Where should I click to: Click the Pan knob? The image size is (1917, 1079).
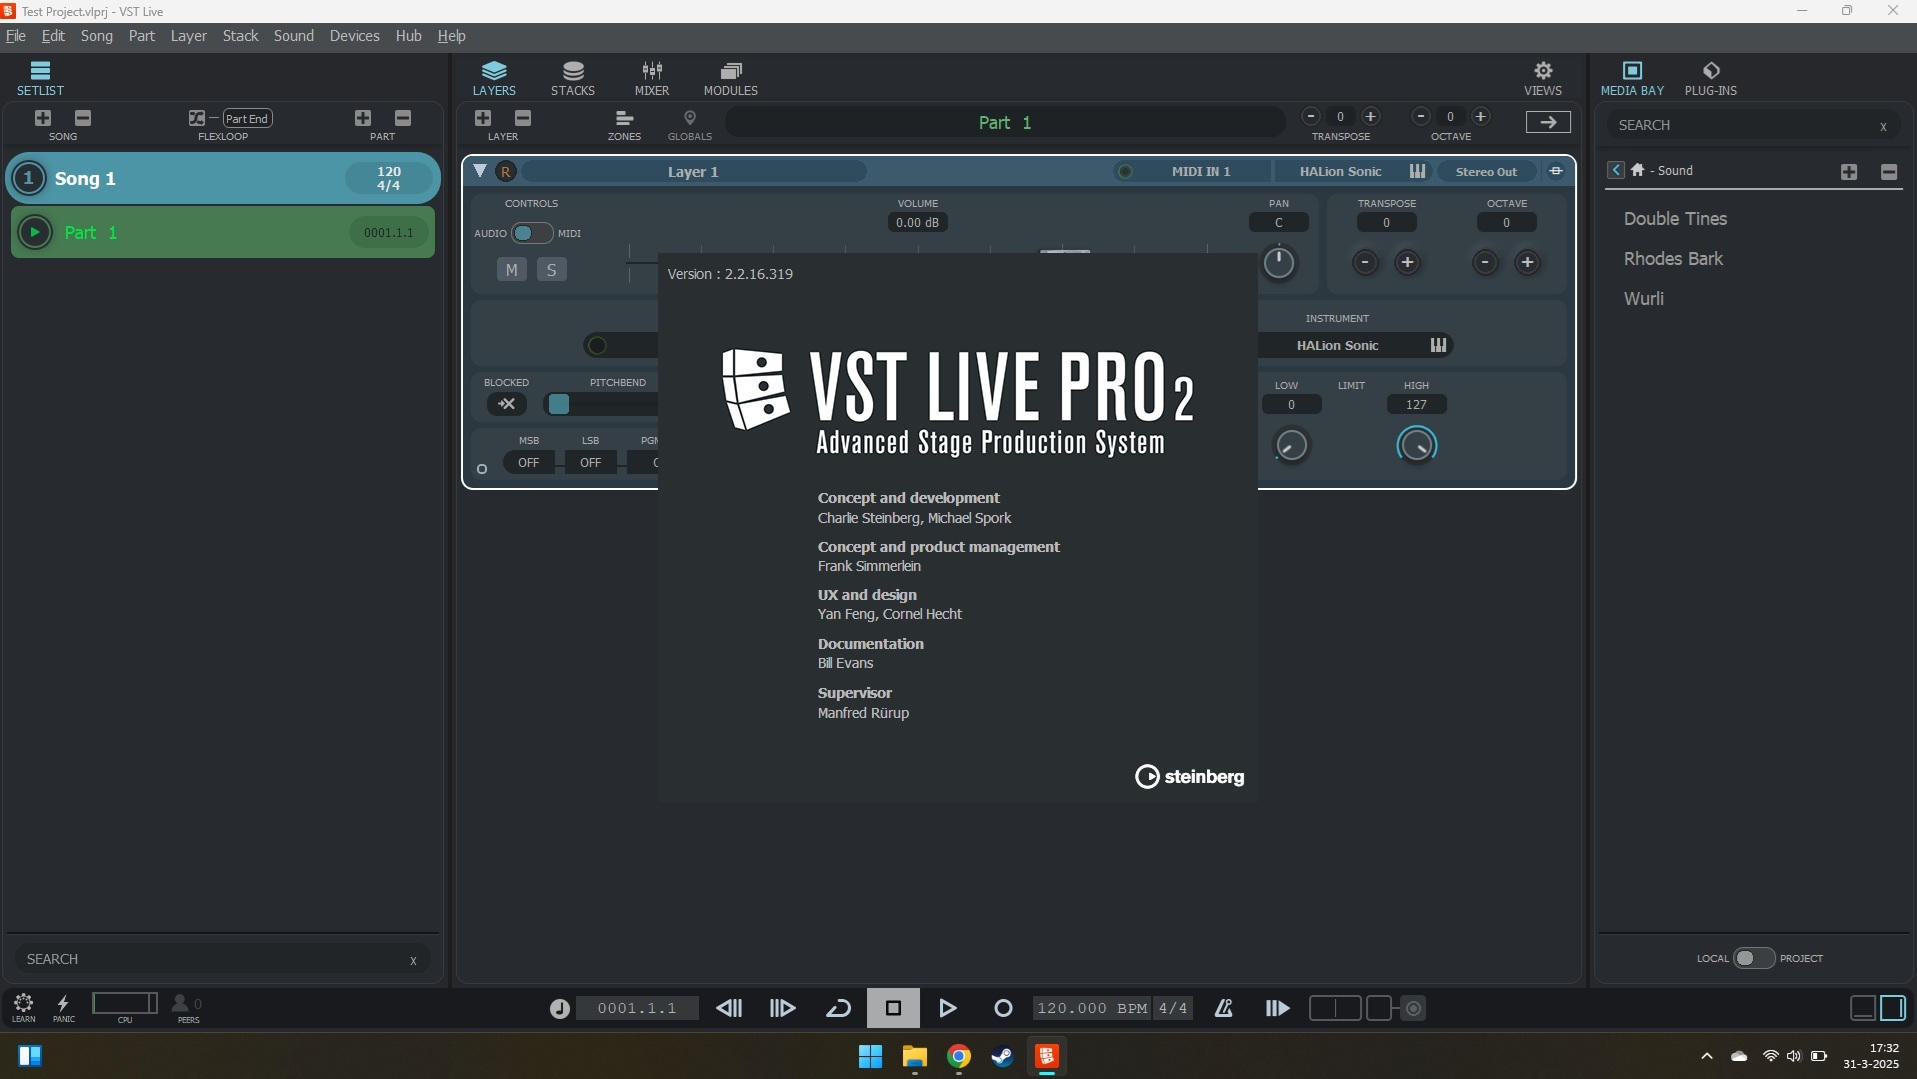tap(1279, 263)
